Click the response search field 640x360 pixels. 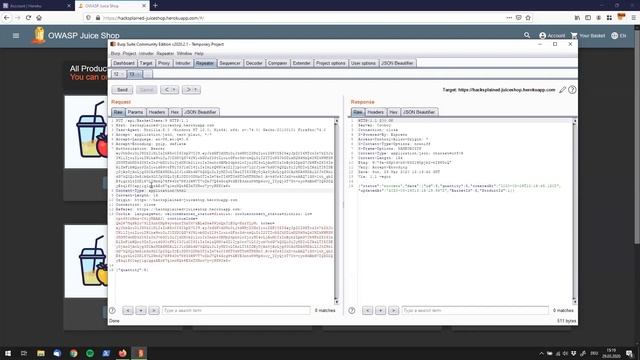[475, 311]
